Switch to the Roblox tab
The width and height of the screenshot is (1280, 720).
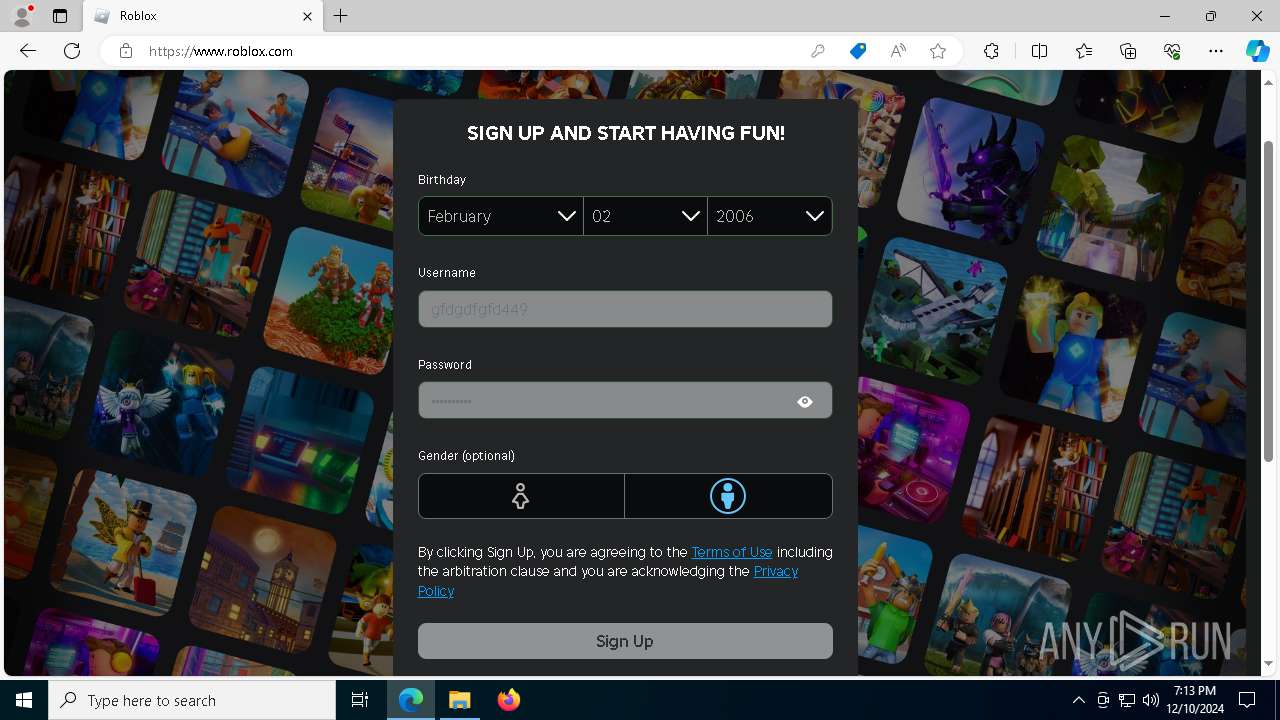click(203, 16)
